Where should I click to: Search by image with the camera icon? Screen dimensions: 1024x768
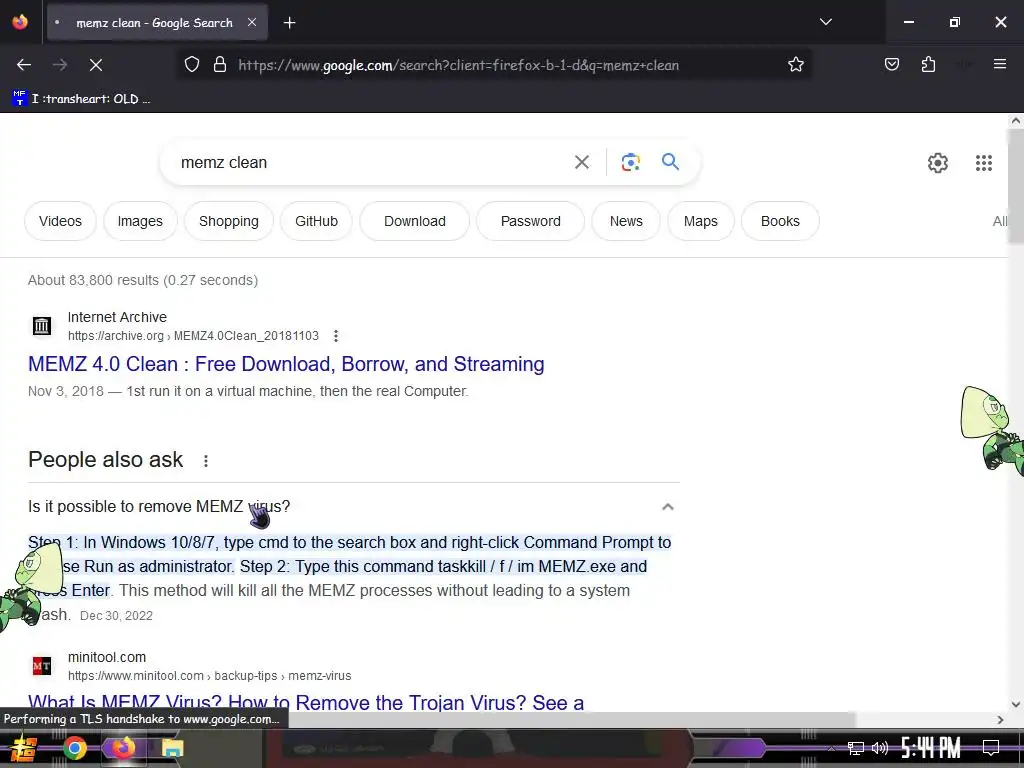click(630, 162)
